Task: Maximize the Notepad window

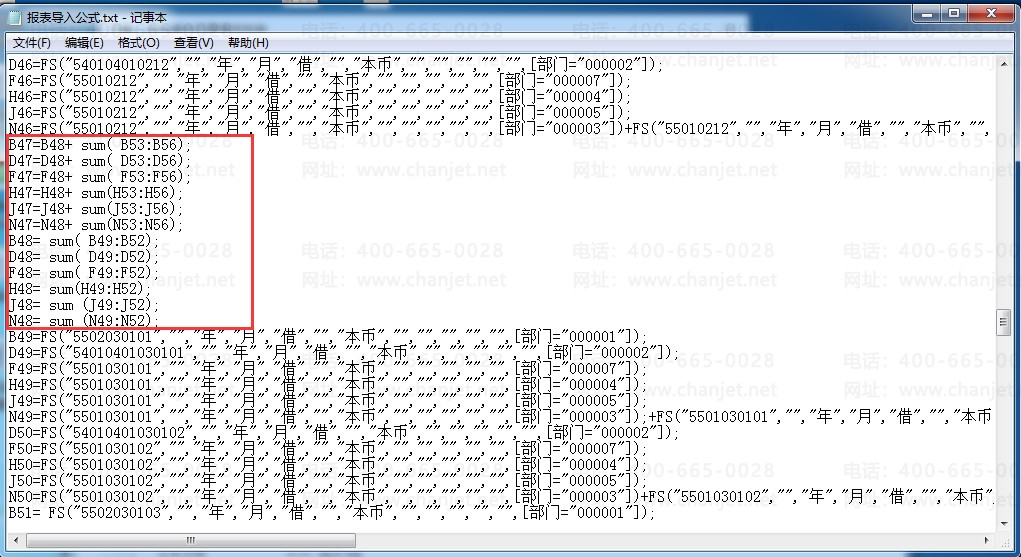Action: [955, 13]
